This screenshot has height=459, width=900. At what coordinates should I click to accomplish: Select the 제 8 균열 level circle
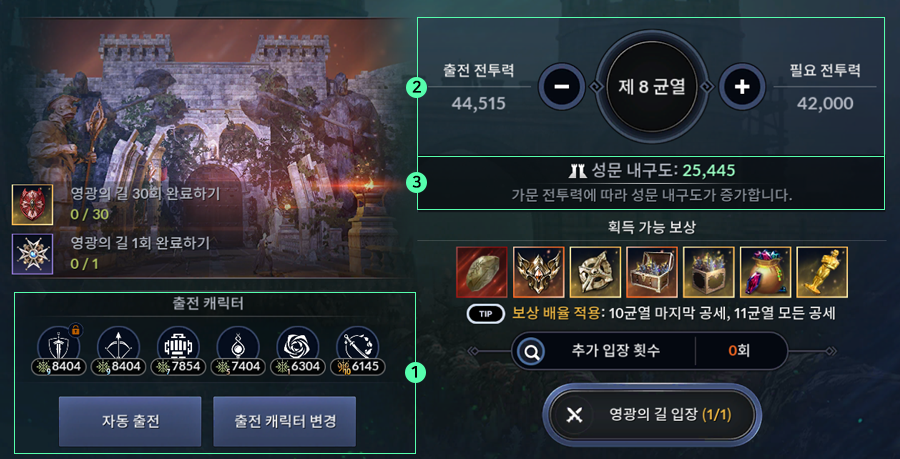click(x=652, y=87)
